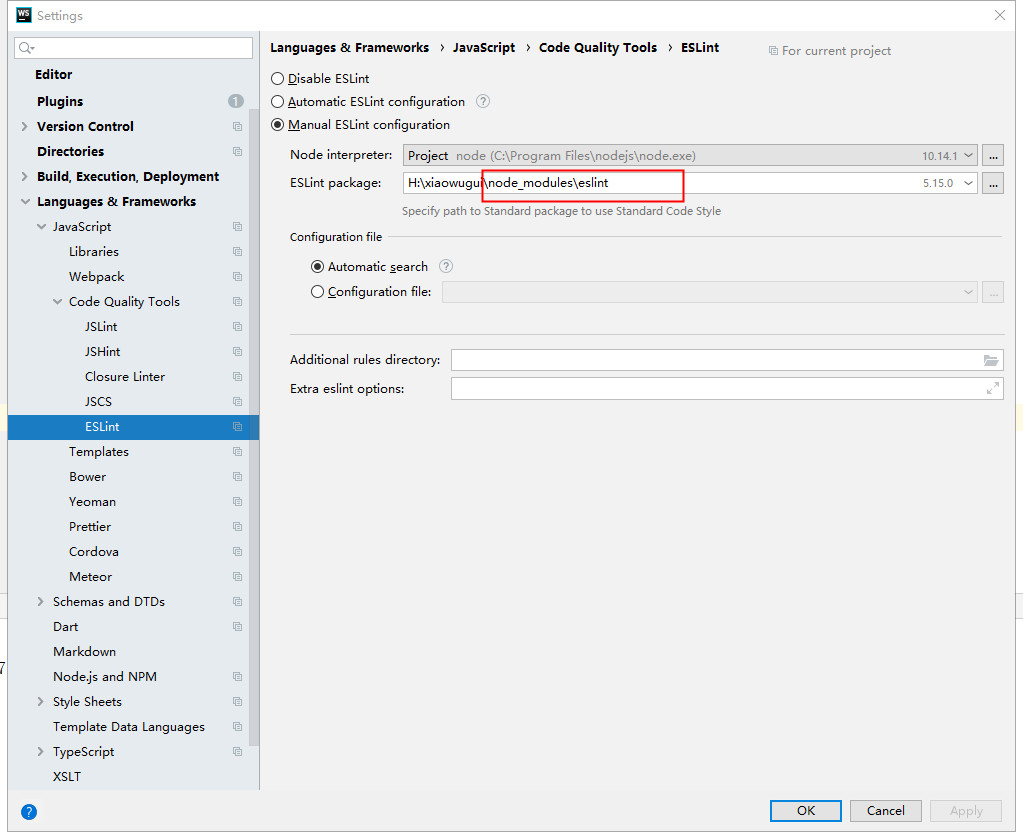The height and width of the screenshot is (839, 1023).
Task: Expand the Build, Execution, Deployment group
Action: click(25, 176)
